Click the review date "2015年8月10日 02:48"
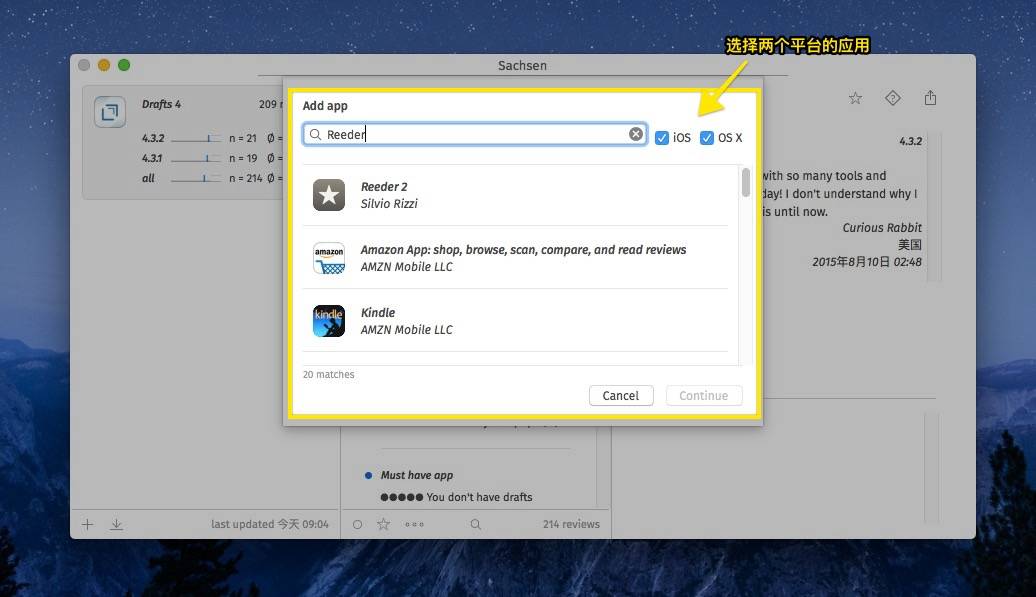The height and width of the screenshot is (597, 1036). click(x=867, y=262)
